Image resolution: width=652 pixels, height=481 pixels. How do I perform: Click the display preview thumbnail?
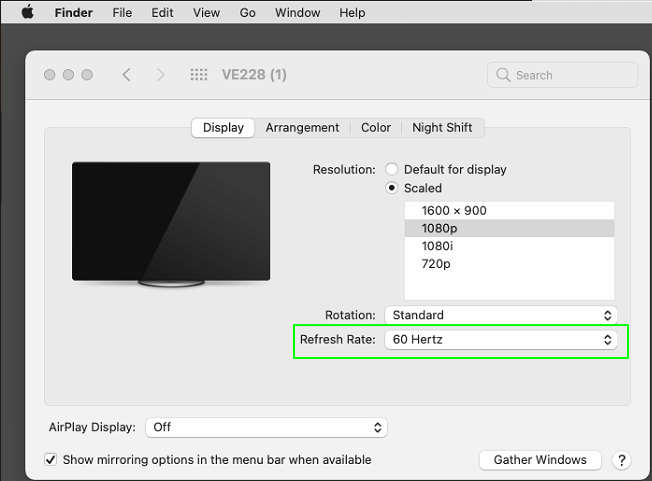coord(171,223)
